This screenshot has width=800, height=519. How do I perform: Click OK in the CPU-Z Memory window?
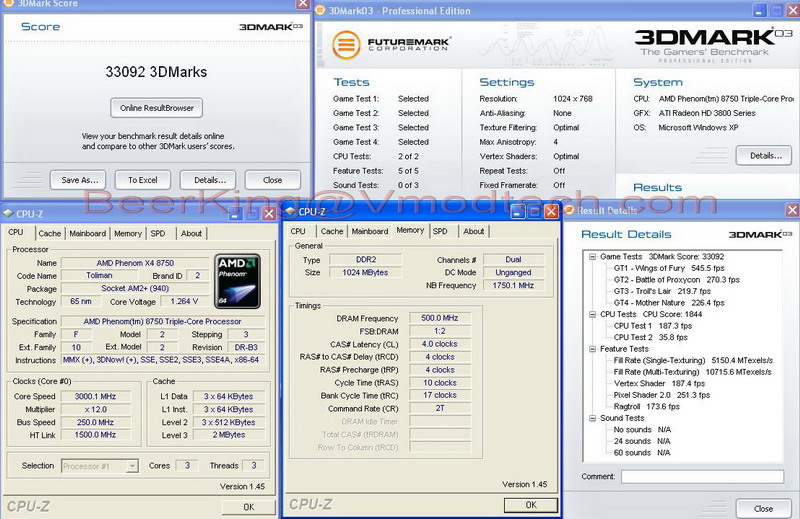click(531, 505)
